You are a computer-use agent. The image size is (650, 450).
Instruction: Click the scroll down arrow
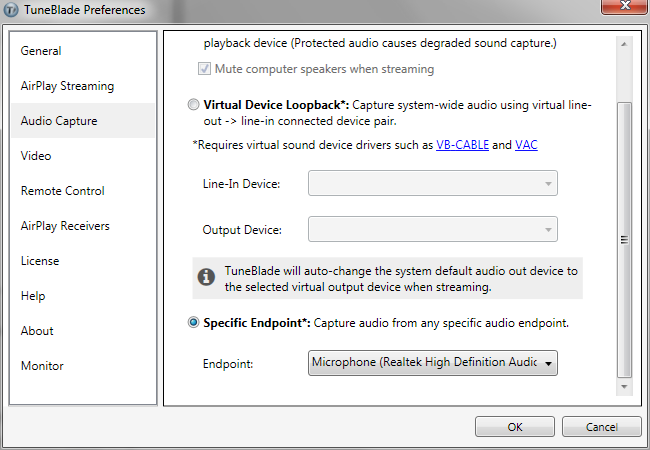point(624,387)
